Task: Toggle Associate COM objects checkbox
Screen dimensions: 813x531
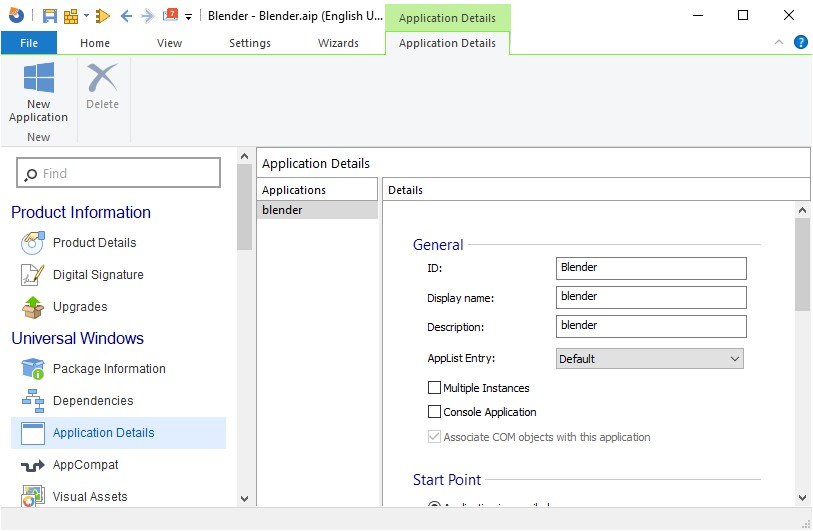Action: click(434, 437)
